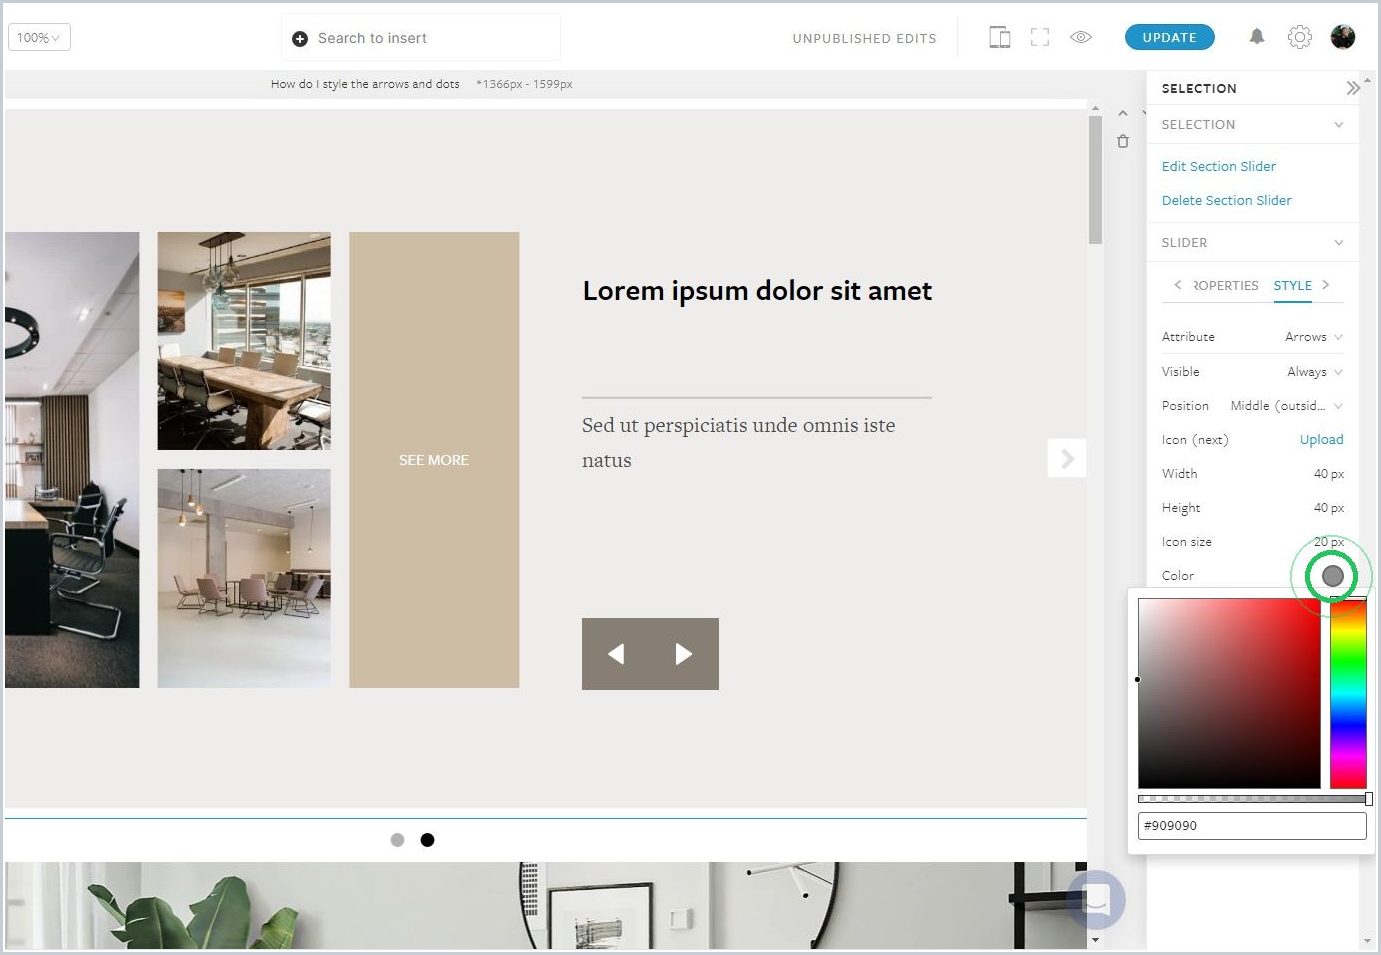This screenshot has width=1381, height=955.
Task: Click the trash icon beside the canvas
Action: [1123, 142]
